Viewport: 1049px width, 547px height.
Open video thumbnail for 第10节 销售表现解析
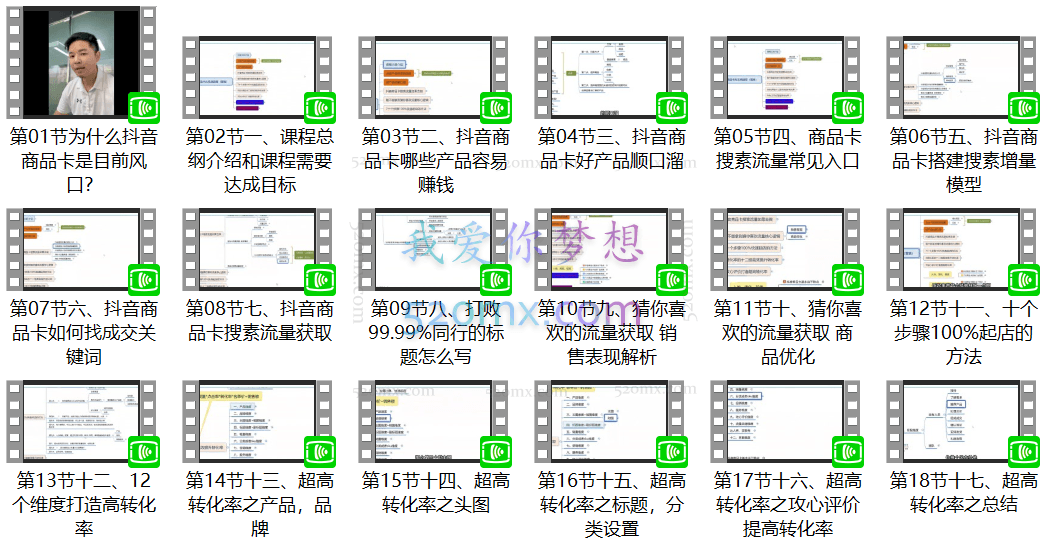(x=609, y=249)
